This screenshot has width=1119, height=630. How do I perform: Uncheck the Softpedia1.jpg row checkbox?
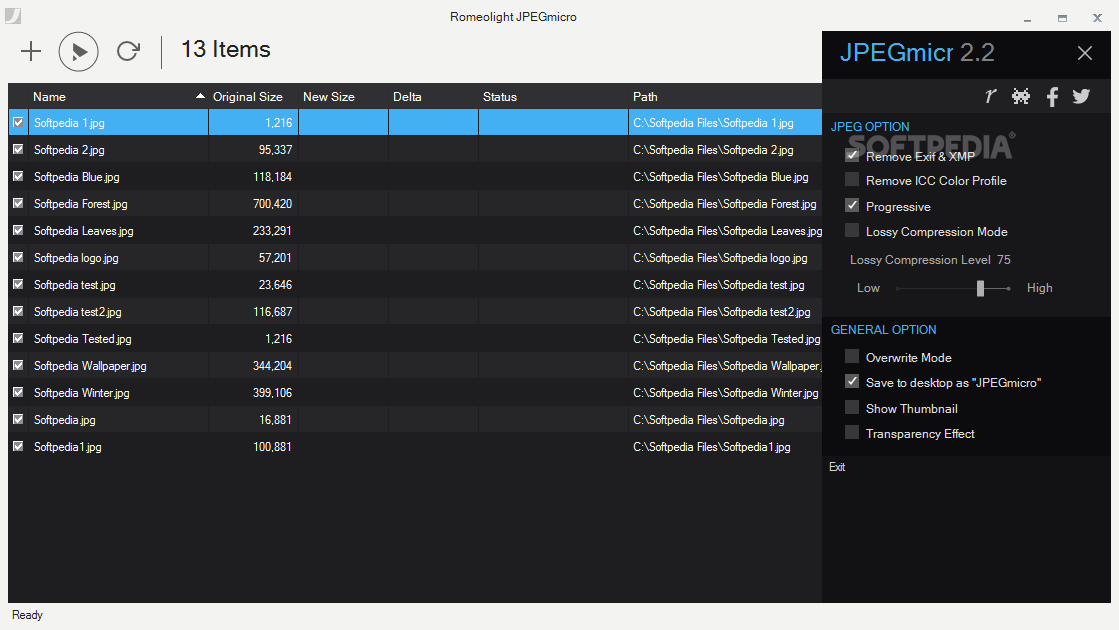[18, 447]
